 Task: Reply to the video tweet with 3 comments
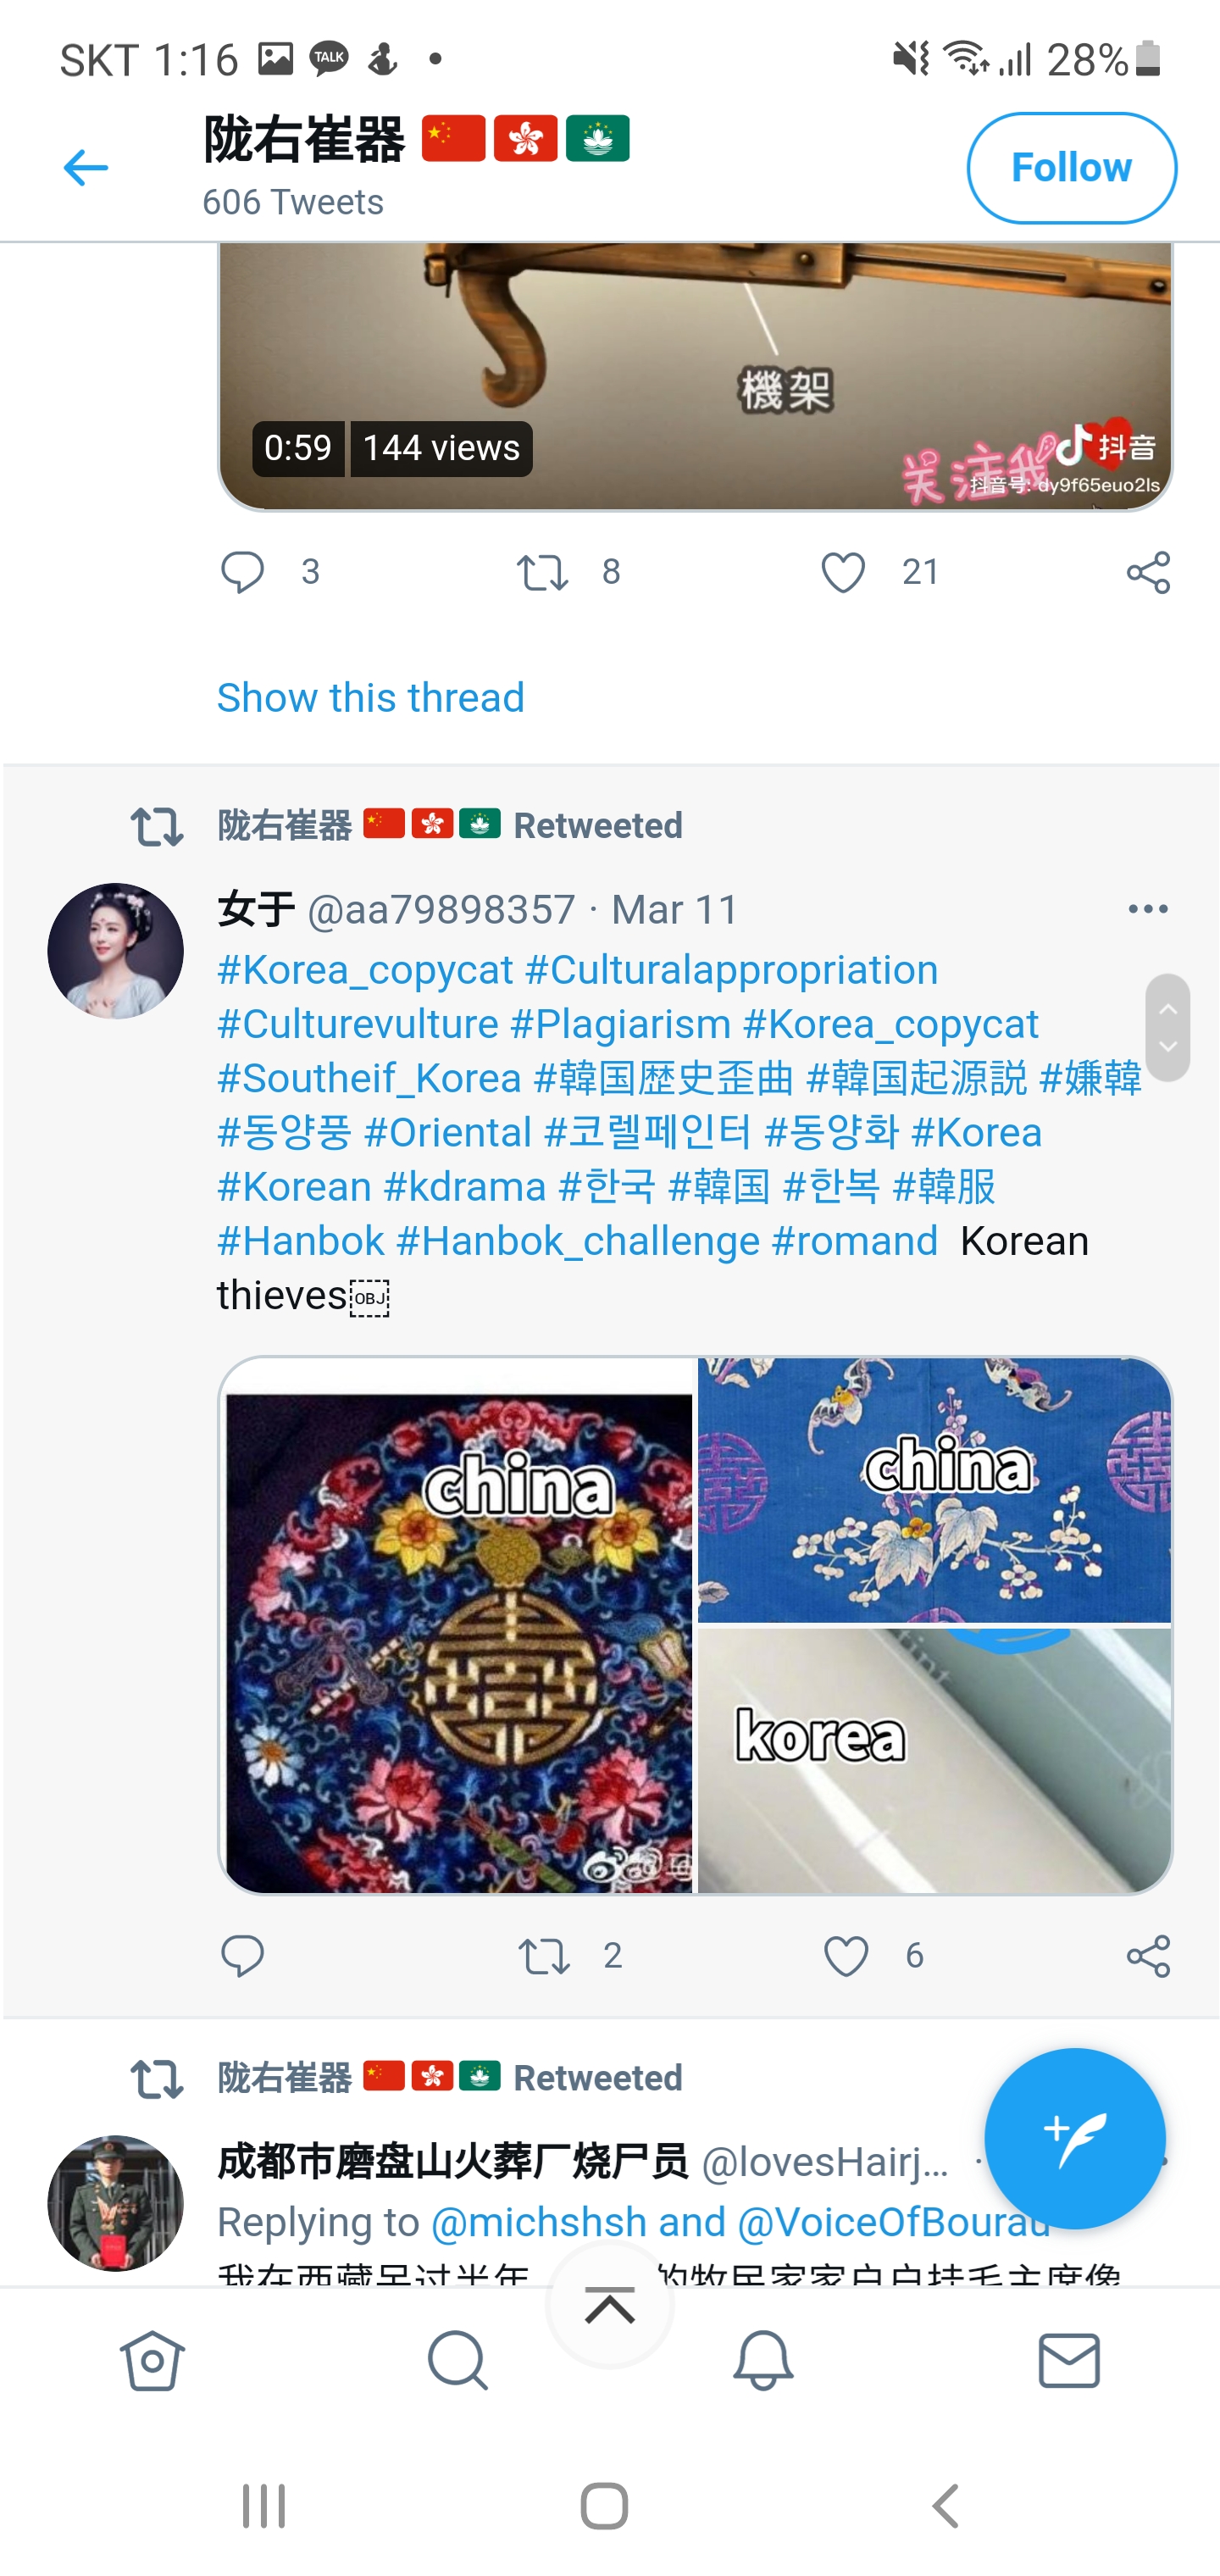coord(242,572)
